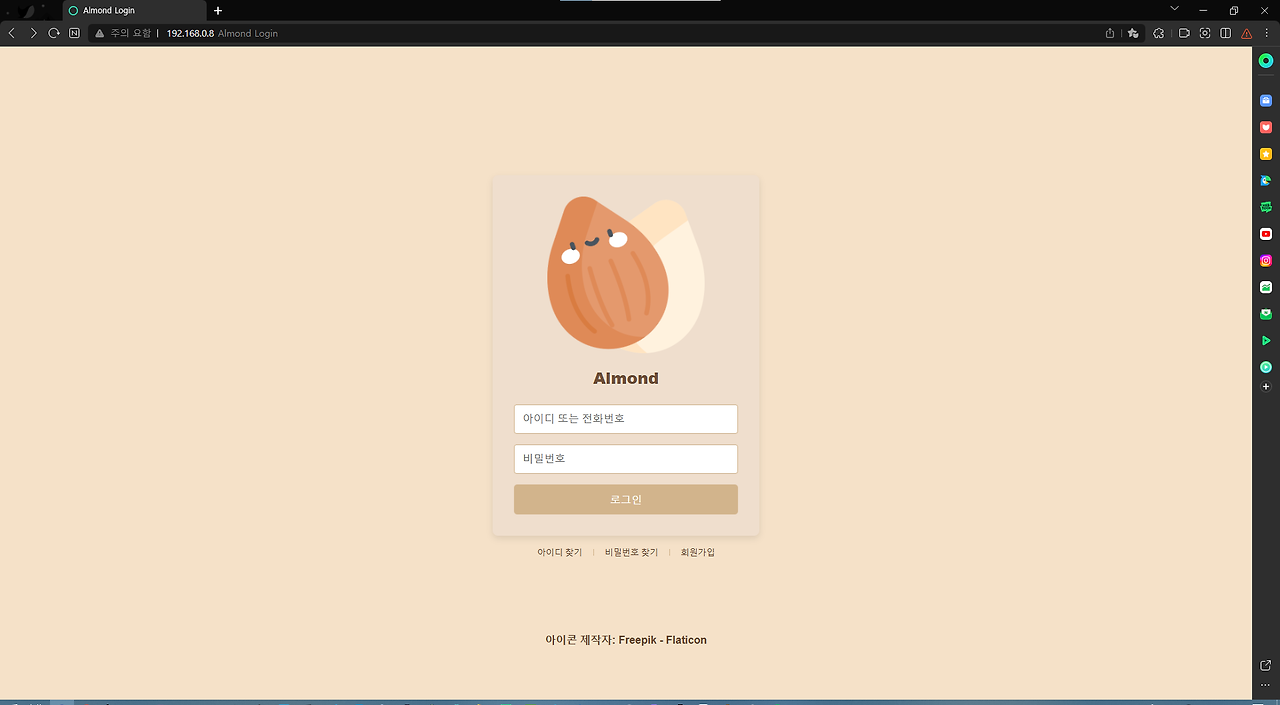
Task: Switch to the Almond Login tab
Action: pyautogui.click(x=135, y=10)
